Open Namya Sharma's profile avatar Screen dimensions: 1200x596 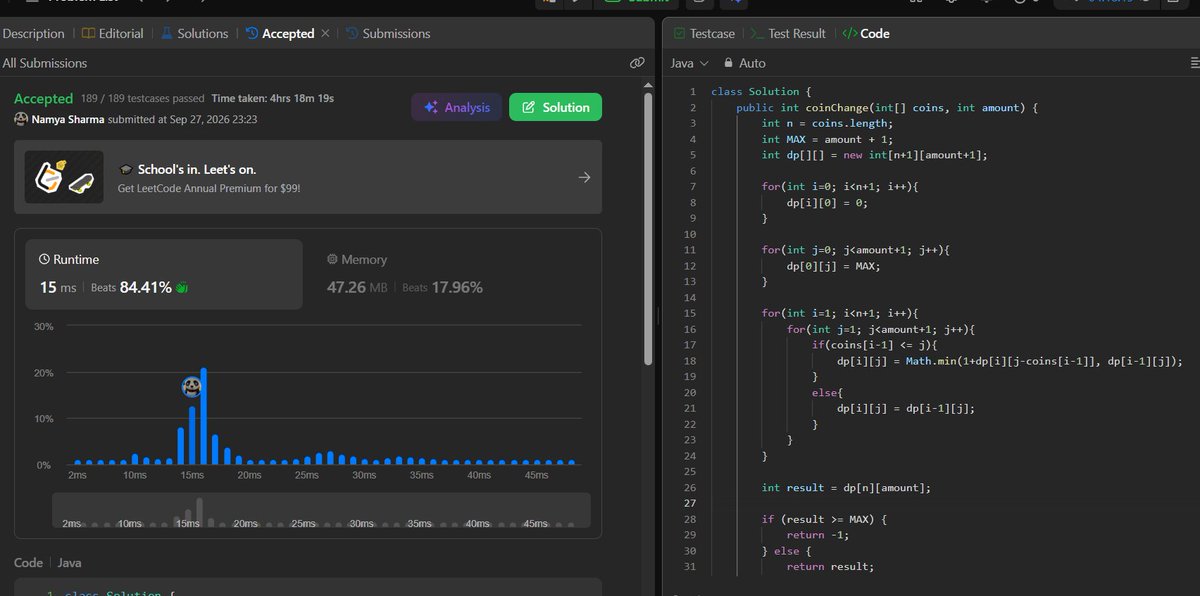click(21, 119)
